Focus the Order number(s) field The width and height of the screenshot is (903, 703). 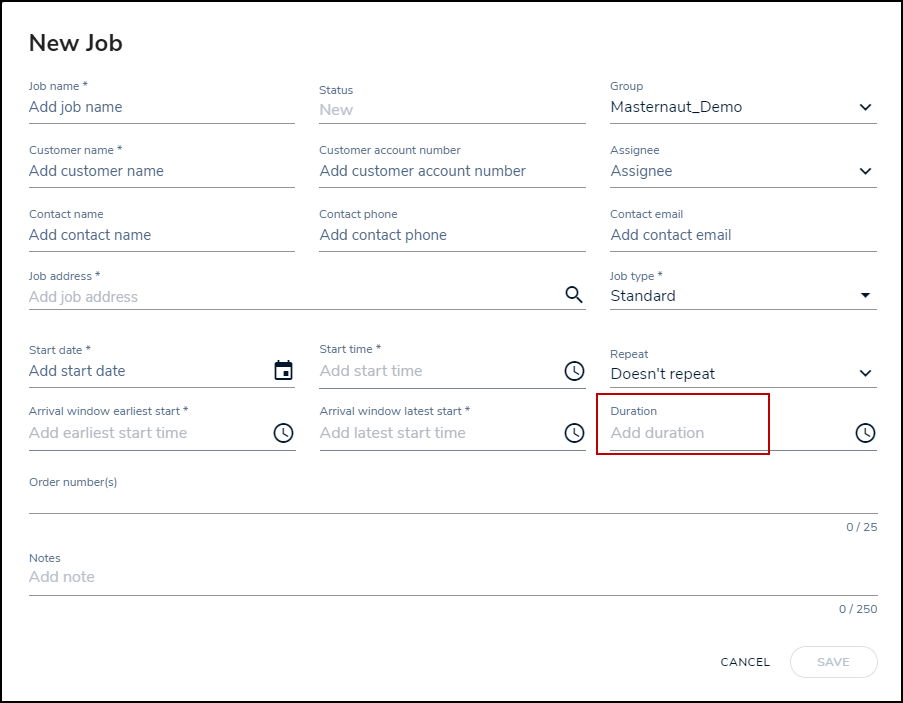453,501
